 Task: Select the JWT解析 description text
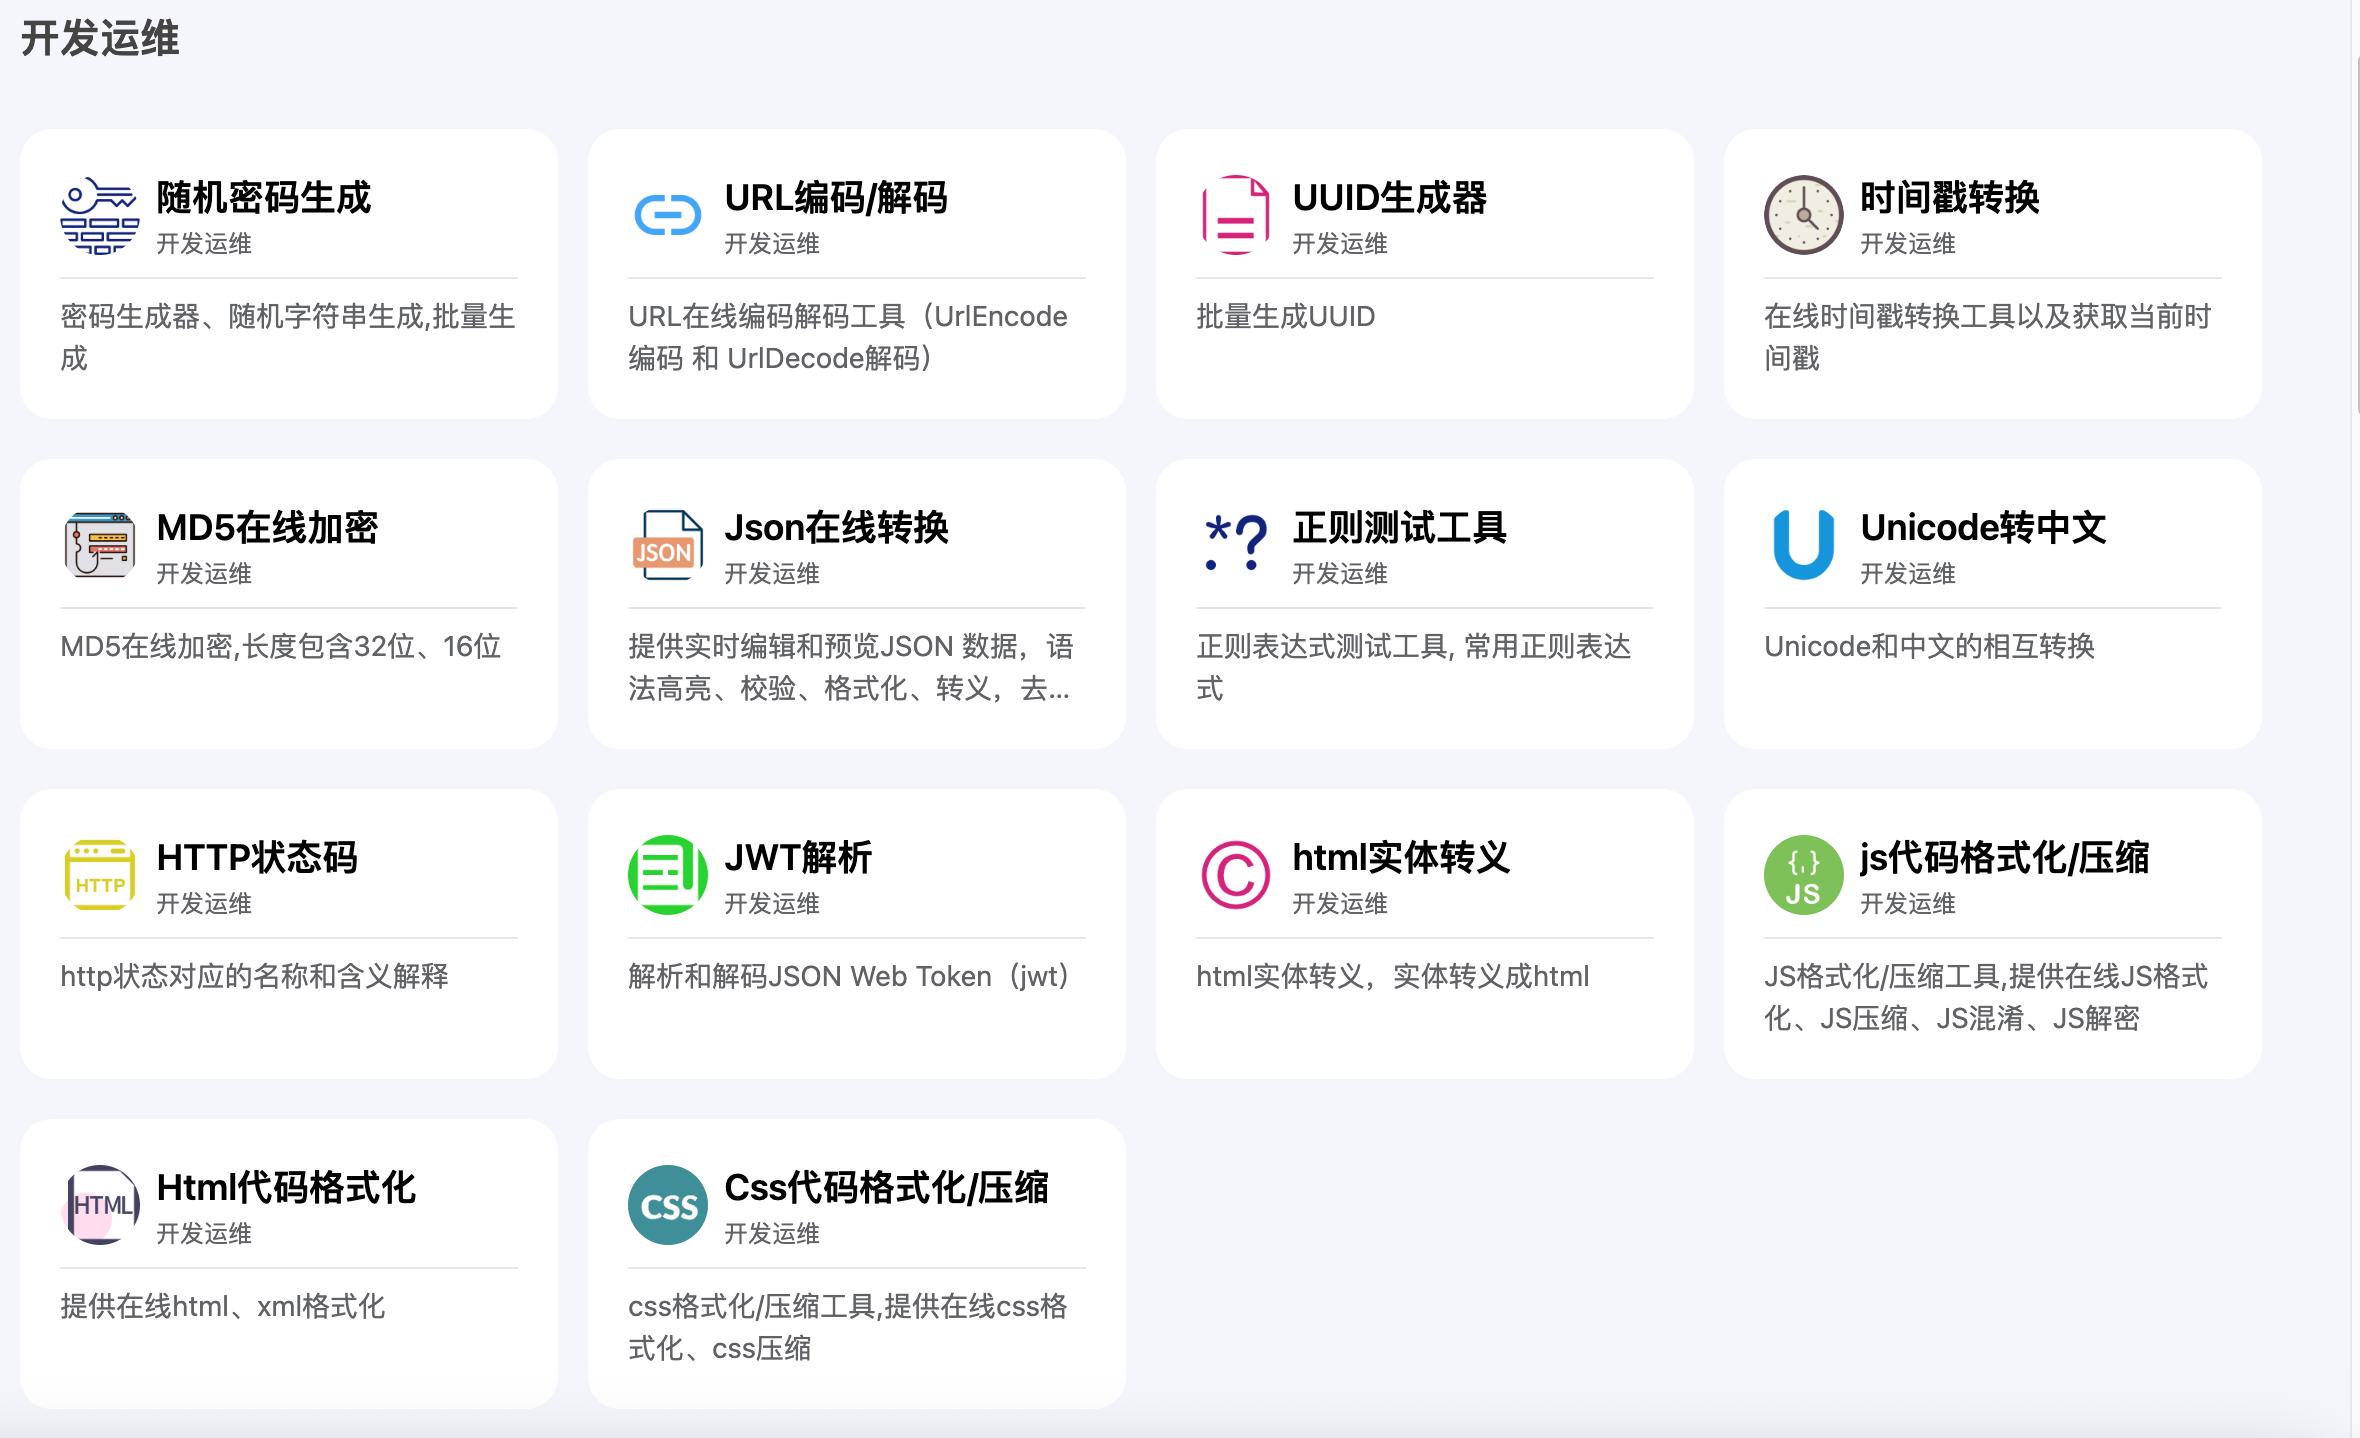[x=848, y=976]
